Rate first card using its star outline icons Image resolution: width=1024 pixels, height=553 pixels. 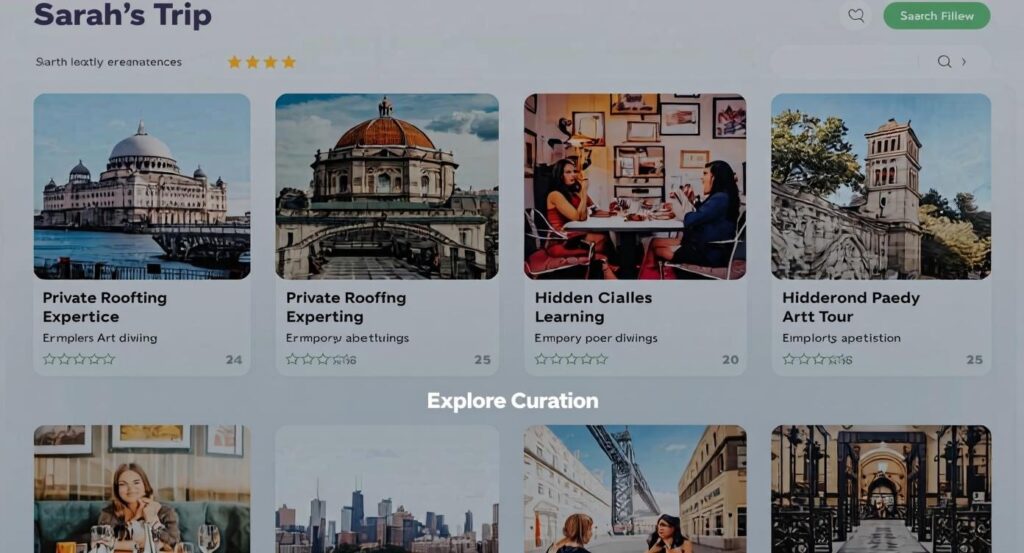click(x=78, y=359)
